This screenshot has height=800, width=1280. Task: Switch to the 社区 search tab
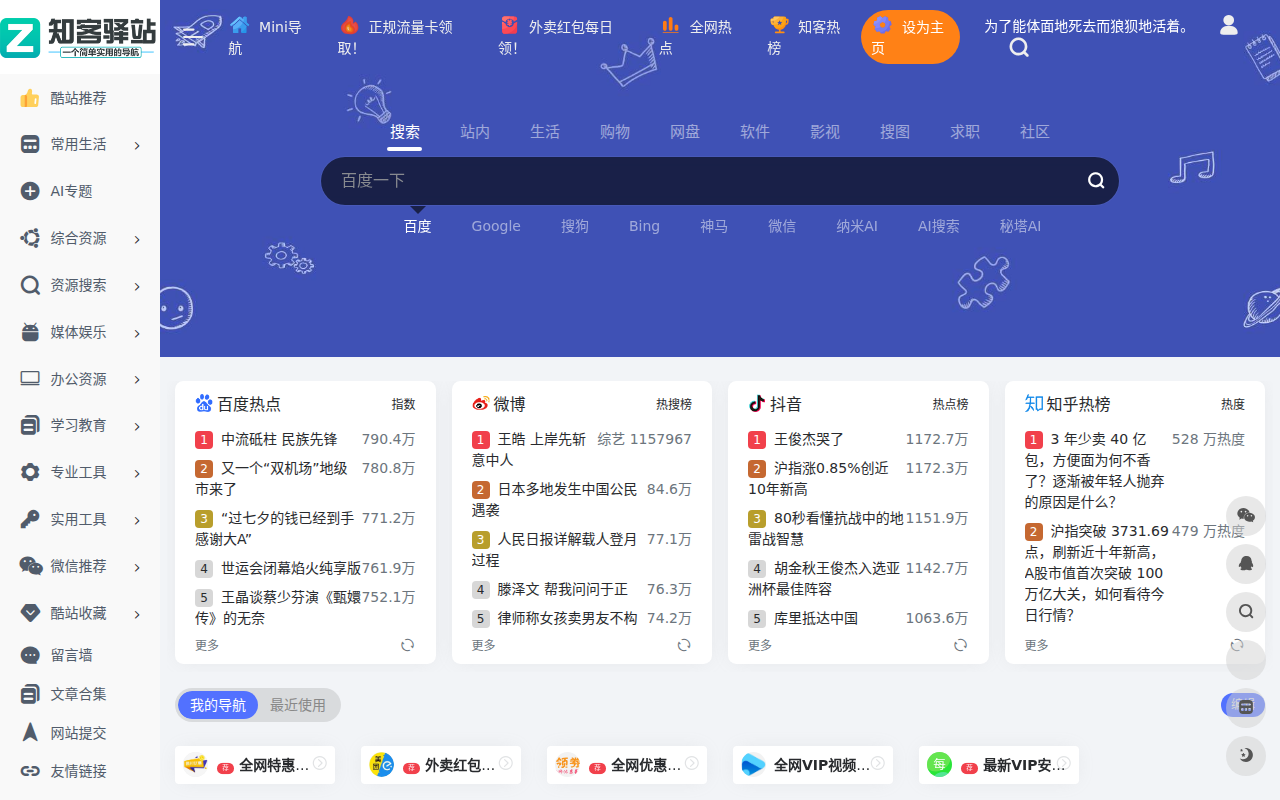1035,132
